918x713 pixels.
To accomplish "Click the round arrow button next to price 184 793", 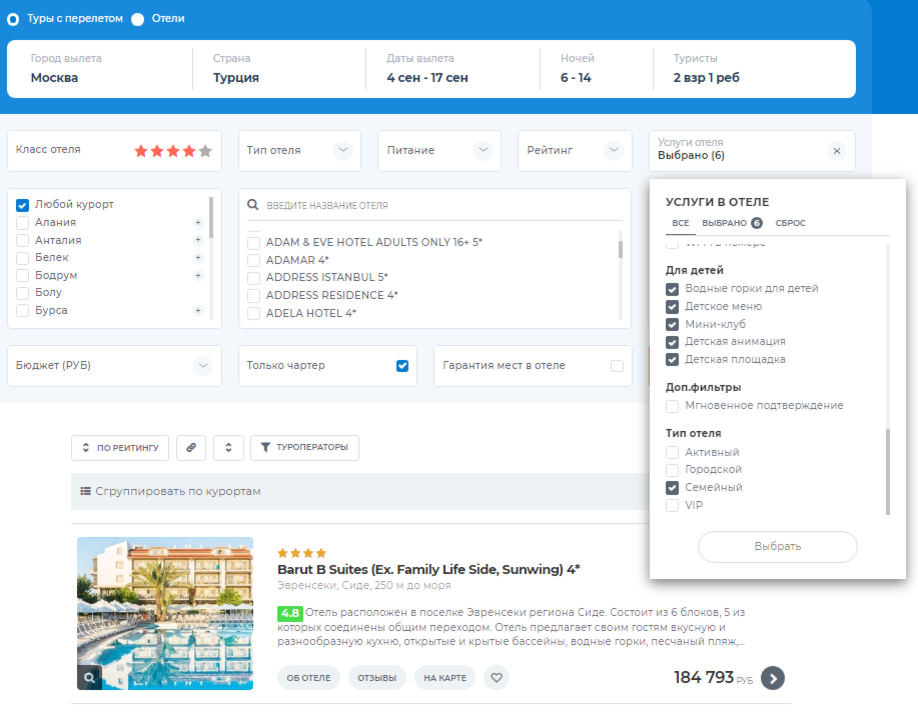I will point(772,678).
